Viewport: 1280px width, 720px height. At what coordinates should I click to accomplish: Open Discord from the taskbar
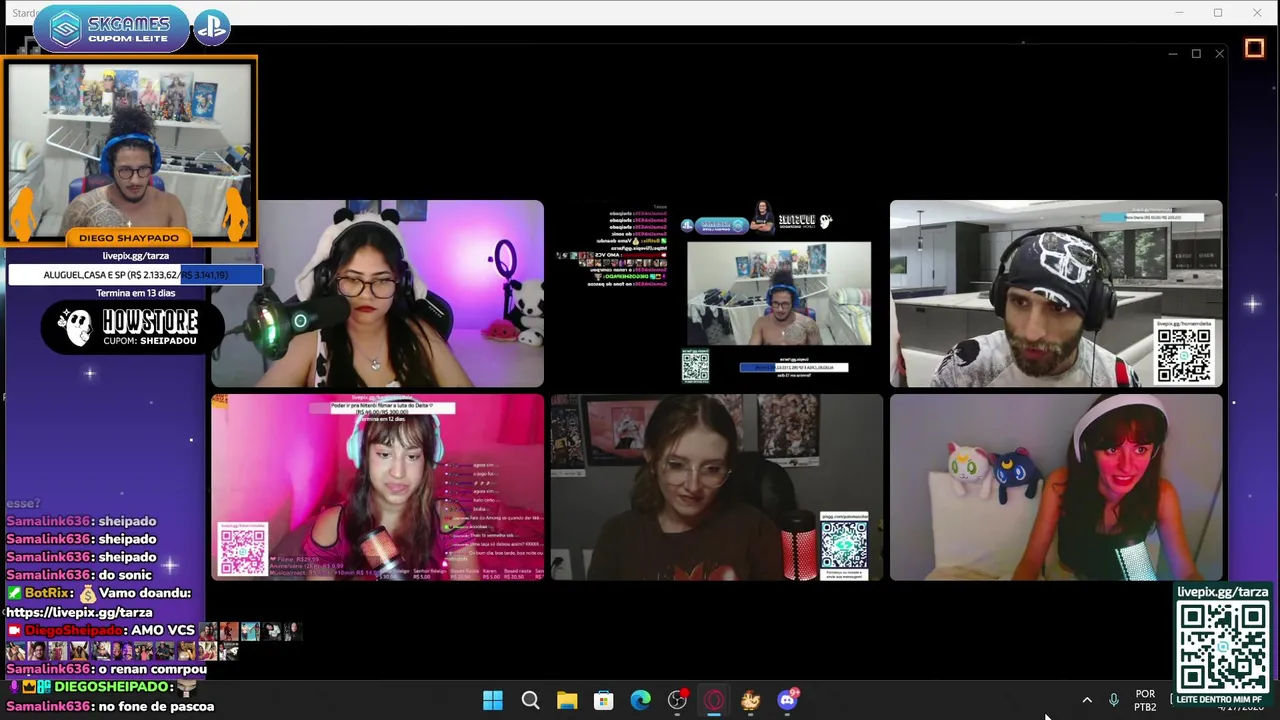point(788,699)
